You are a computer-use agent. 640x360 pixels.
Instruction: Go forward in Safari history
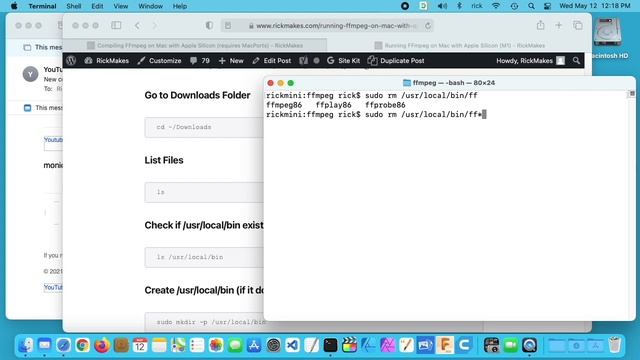154,25
